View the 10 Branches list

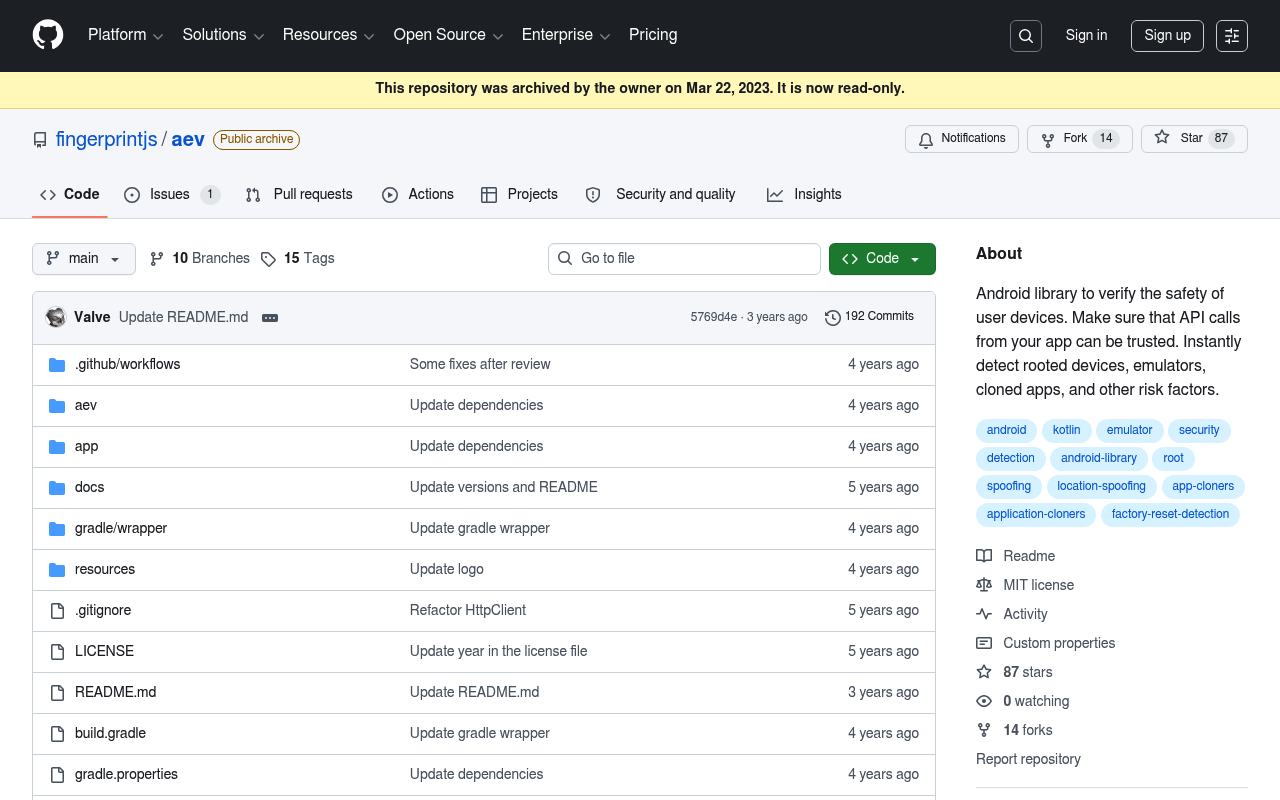tap(200, 259)
